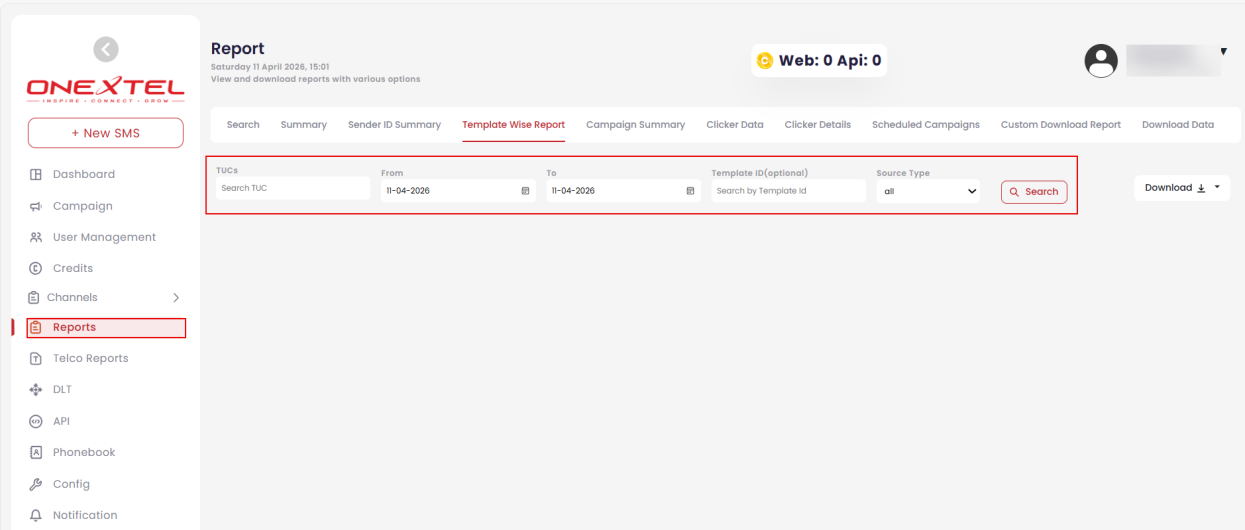Open the From date calendar icon
The height and width of the screenshot is (530, 1245).
coord(525,190)
